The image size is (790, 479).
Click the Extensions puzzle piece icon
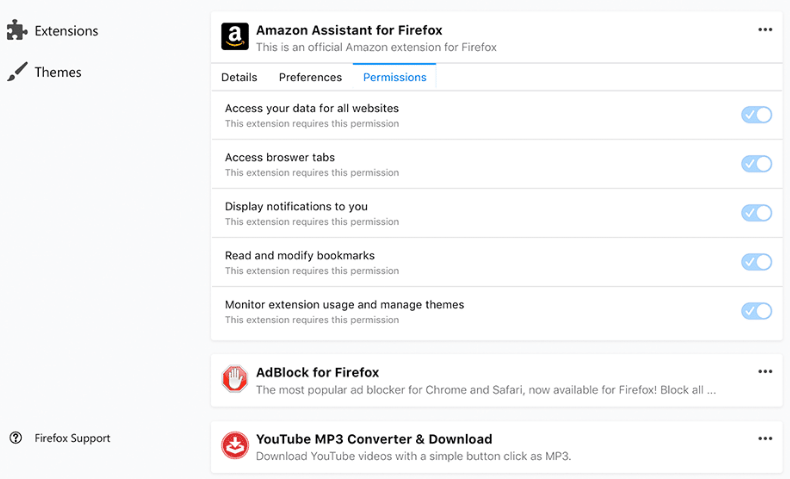(x=17, y=31)
